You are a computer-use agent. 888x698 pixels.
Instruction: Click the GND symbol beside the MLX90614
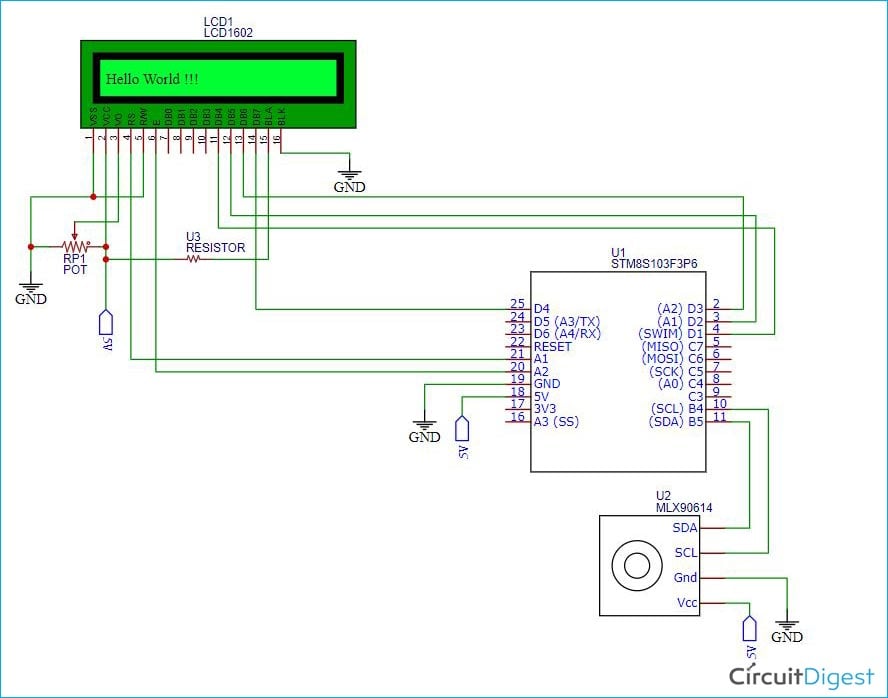[x=786, y=623]
